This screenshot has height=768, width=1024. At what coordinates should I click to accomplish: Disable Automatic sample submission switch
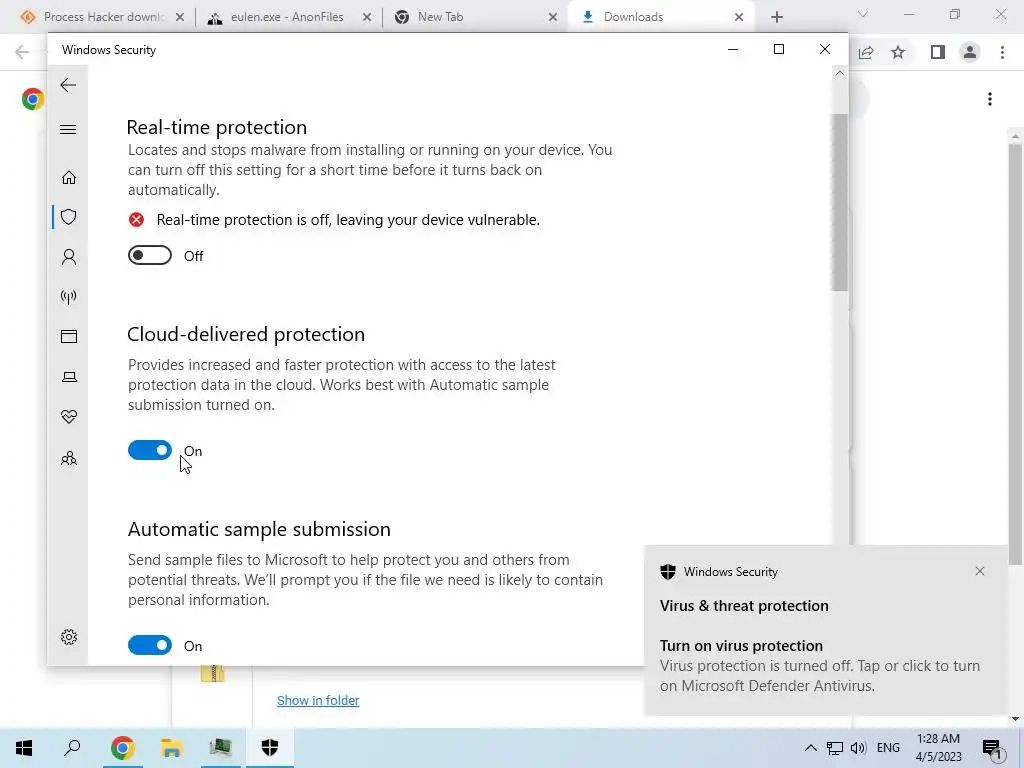coord(150,645)
